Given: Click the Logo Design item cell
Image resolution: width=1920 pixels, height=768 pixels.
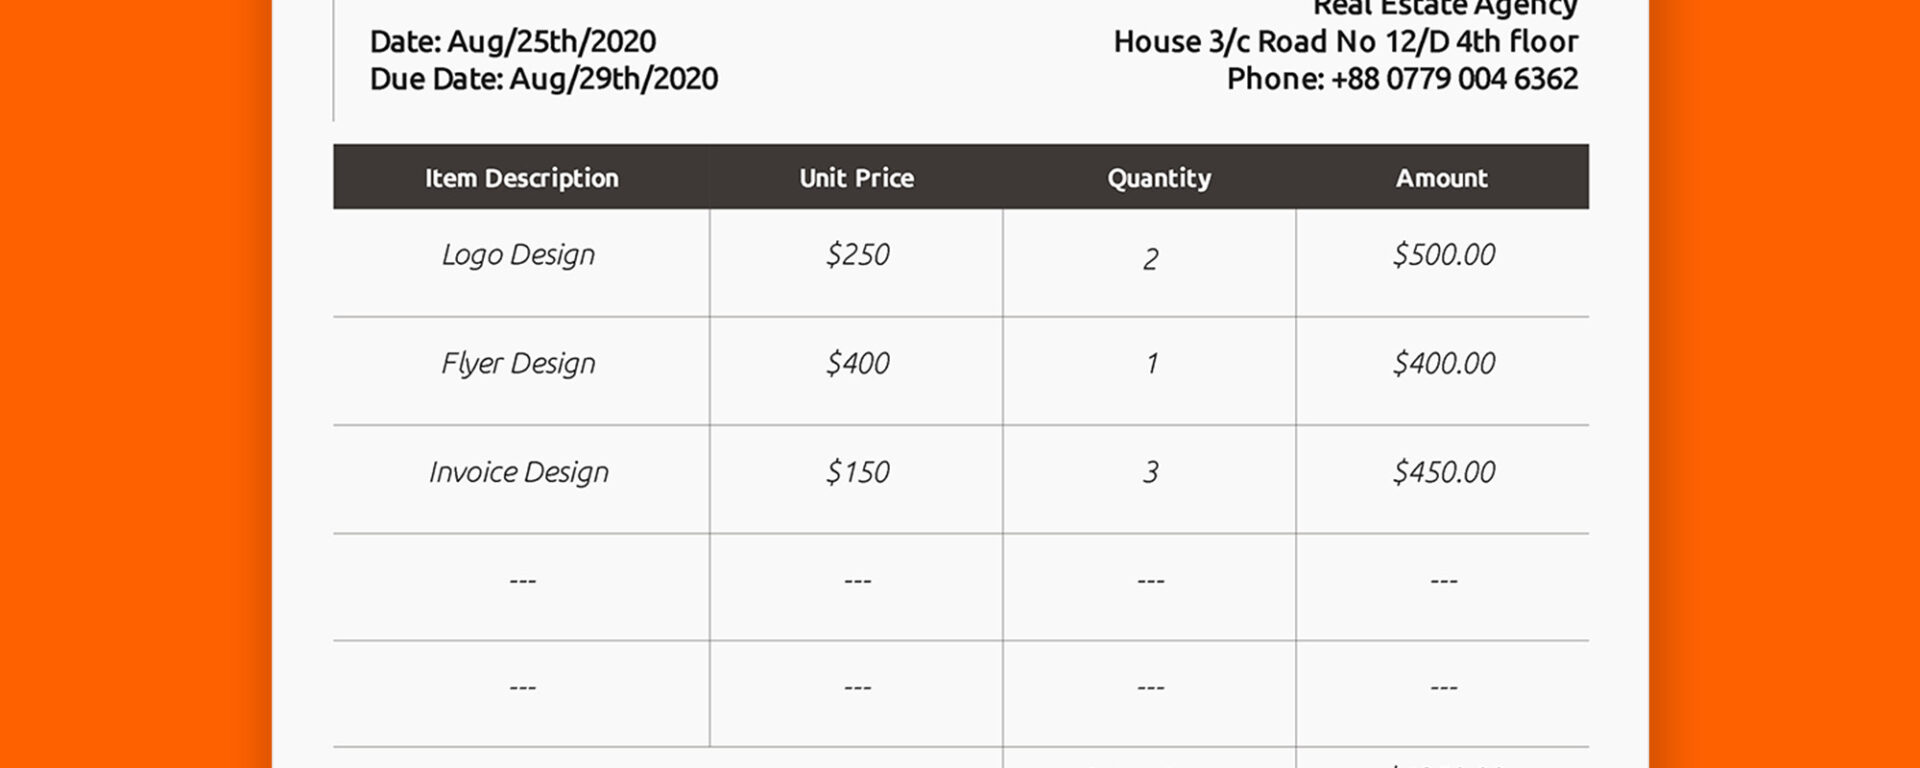Looking at the screenshot, I should point(518,255).
